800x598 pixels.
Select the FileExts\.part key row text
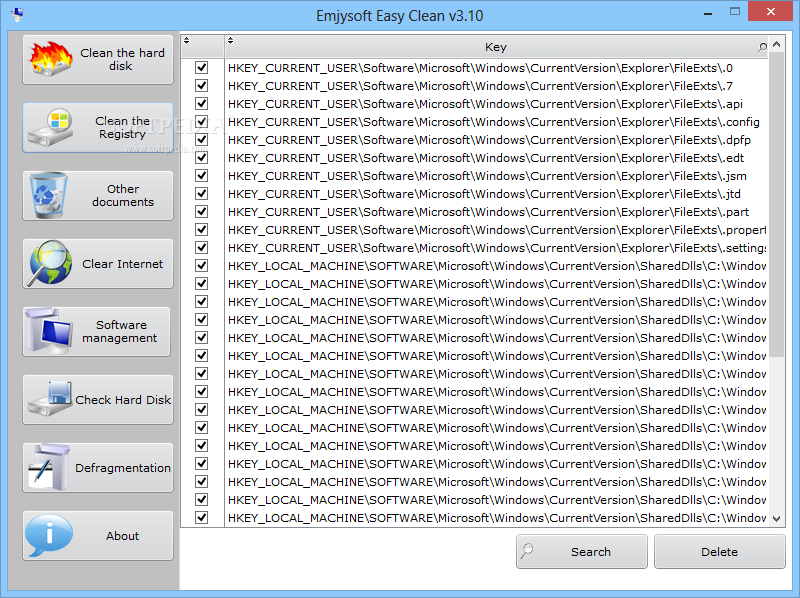(488, 212)
